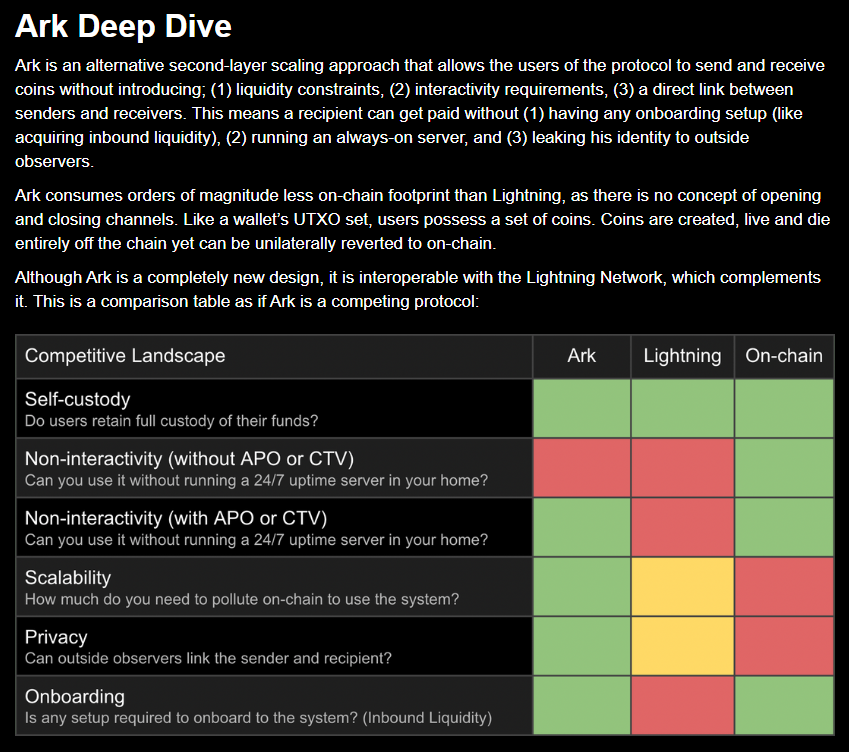
Task: Click paragraph starting "Although Ark is a completely"
Action: (x=417, y=289)
